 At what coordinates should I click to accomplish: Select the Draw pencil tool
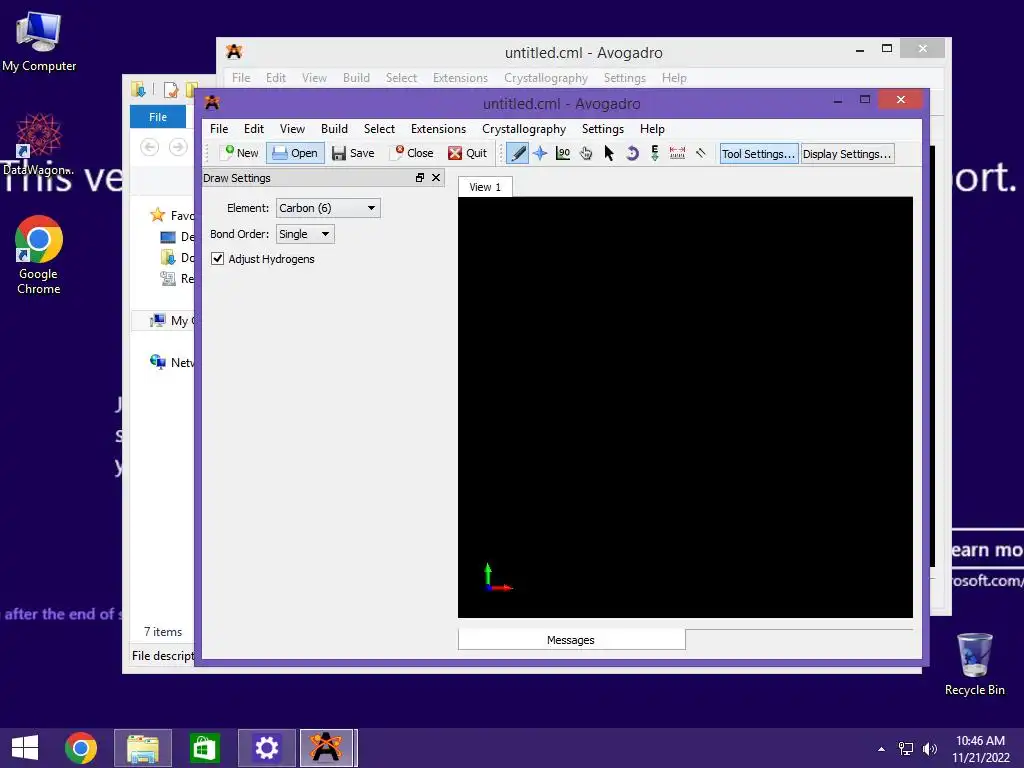518,153
